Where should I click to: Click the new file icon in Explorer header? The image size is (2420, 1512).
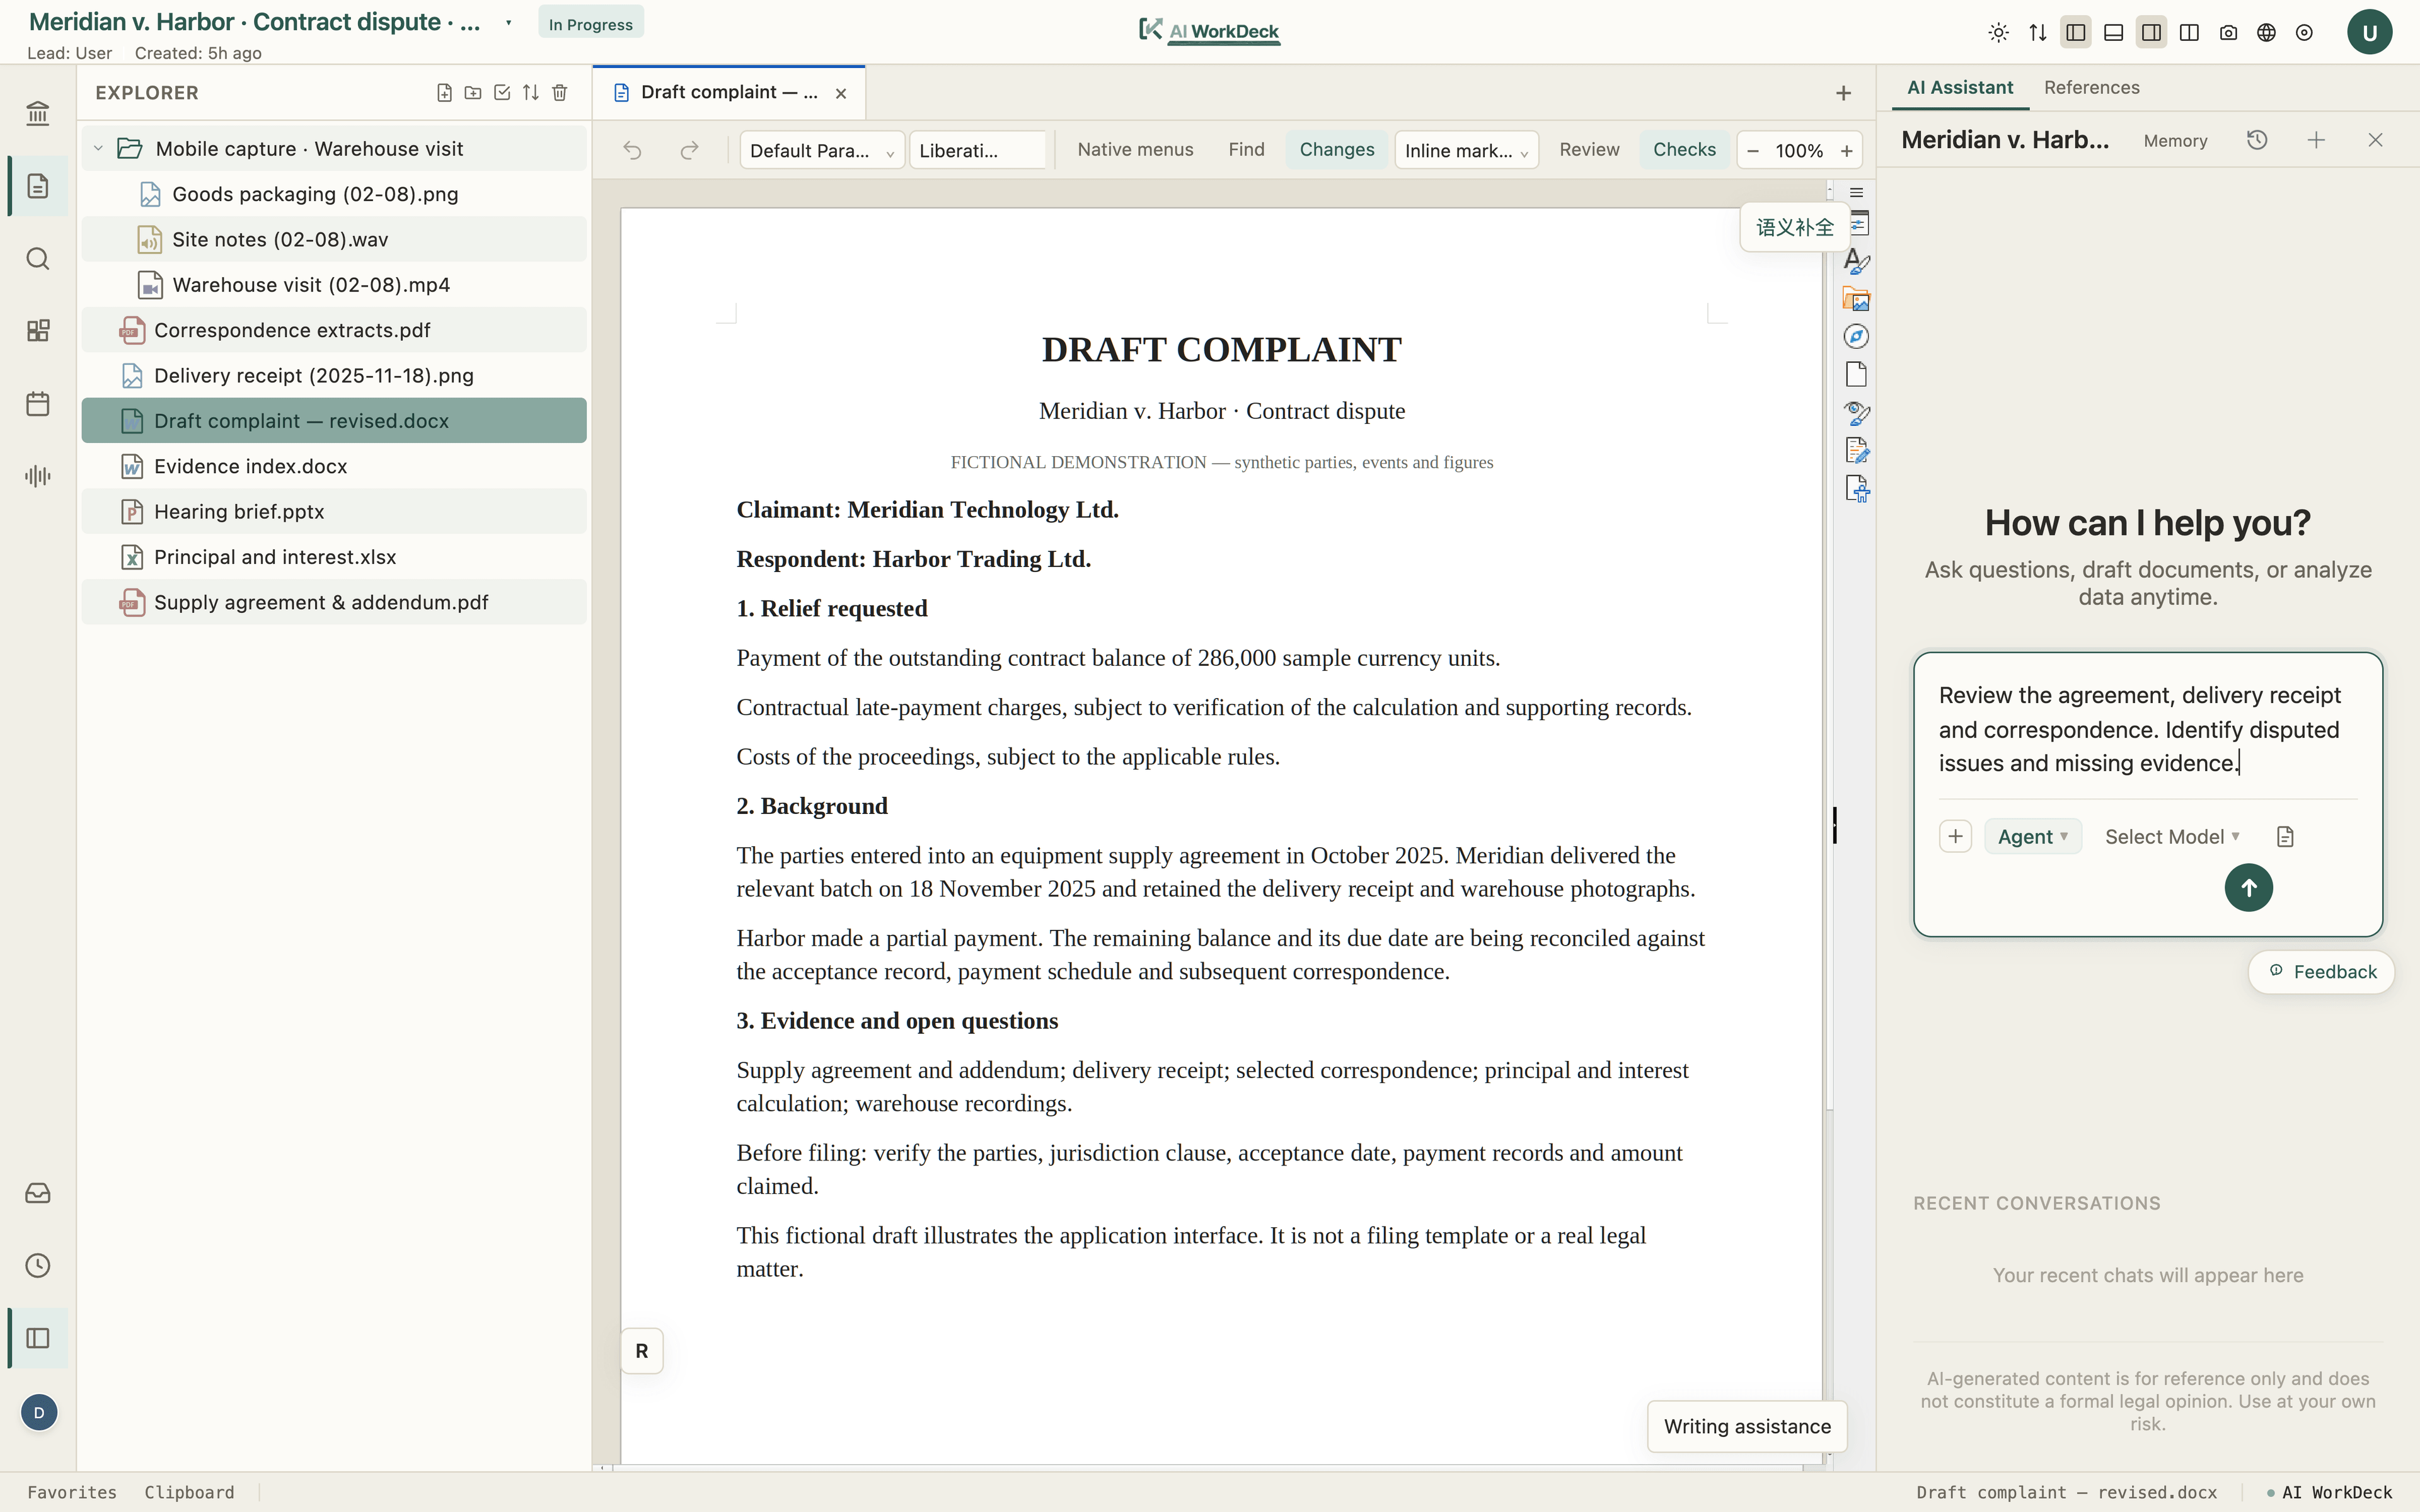444,93
